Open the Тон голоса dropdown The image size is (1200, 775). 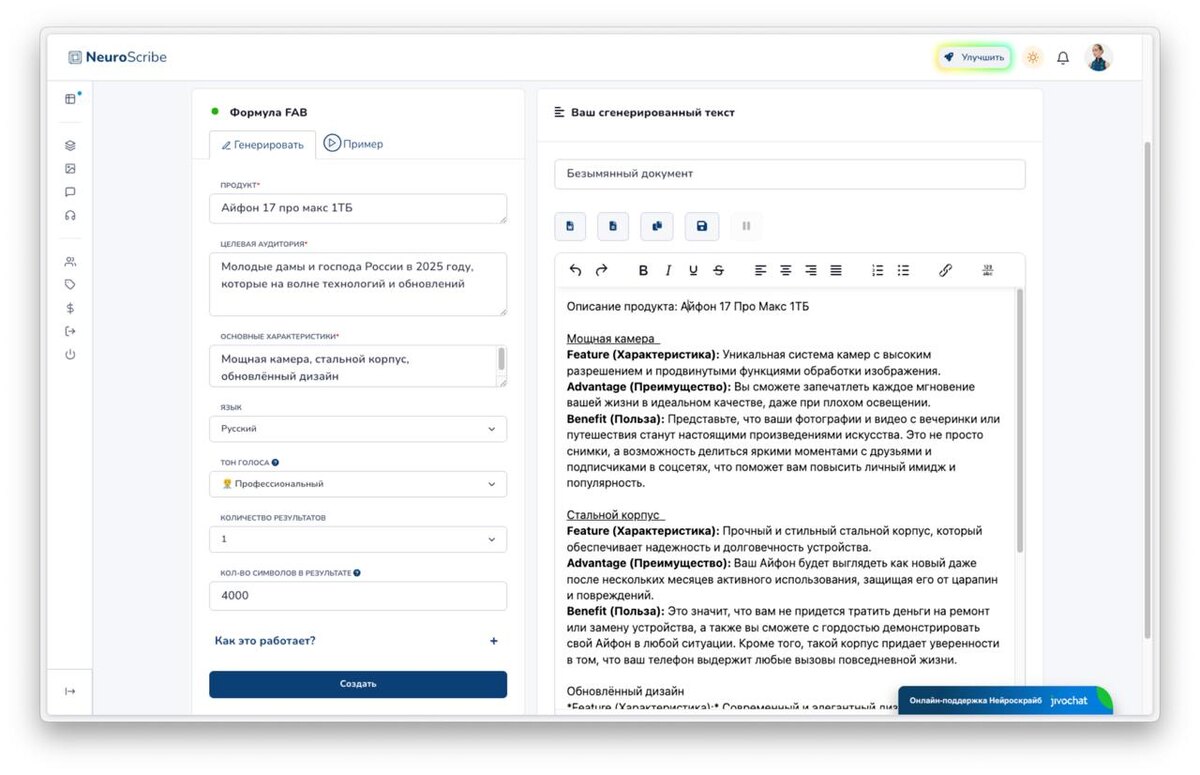[x=358, y=484]
